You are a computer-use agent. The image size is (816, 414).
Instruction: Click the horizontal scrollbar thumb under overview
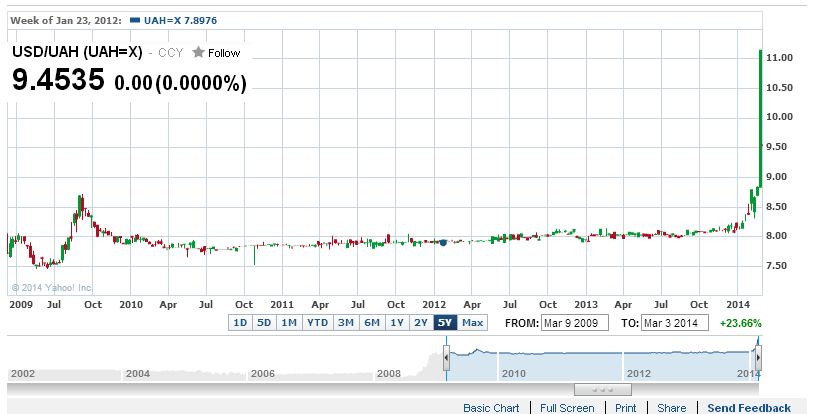point(603,389)
